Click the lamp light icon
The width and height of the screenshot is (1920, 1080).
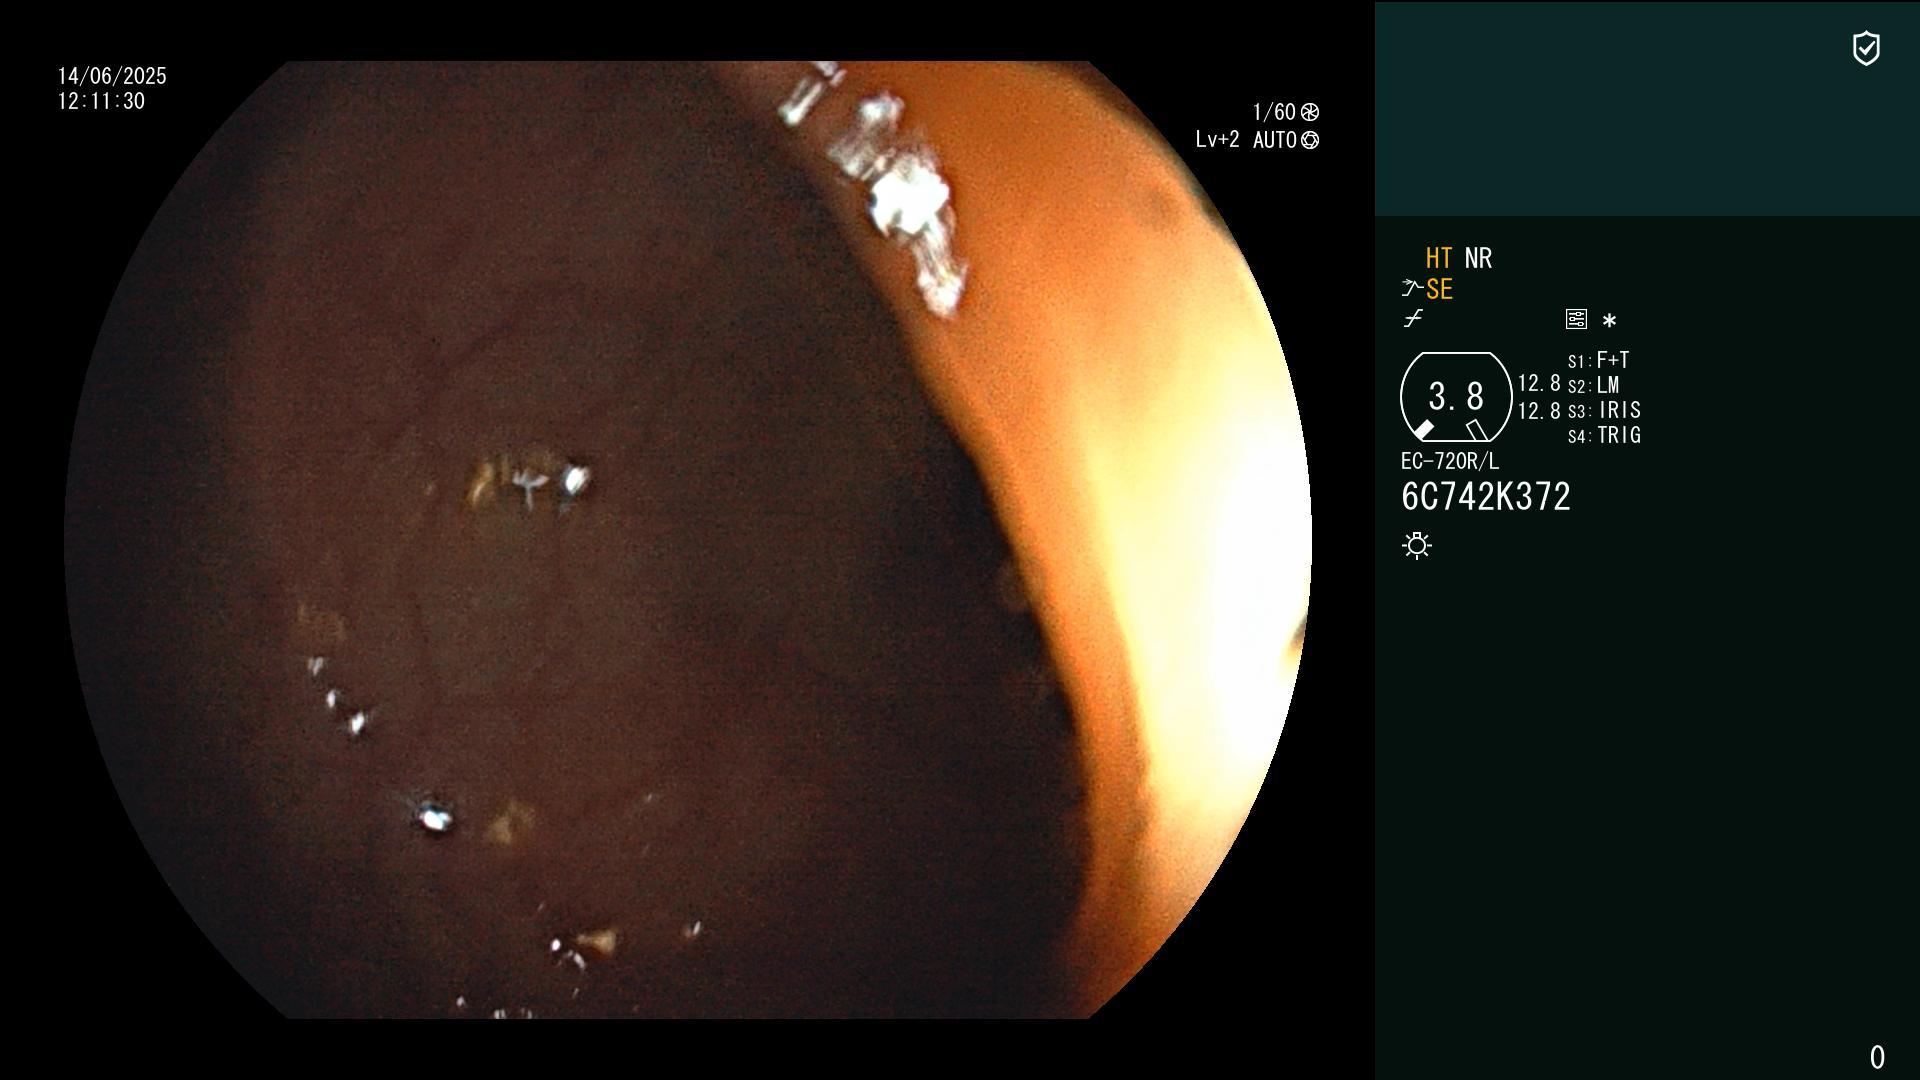click(1417, 545)
